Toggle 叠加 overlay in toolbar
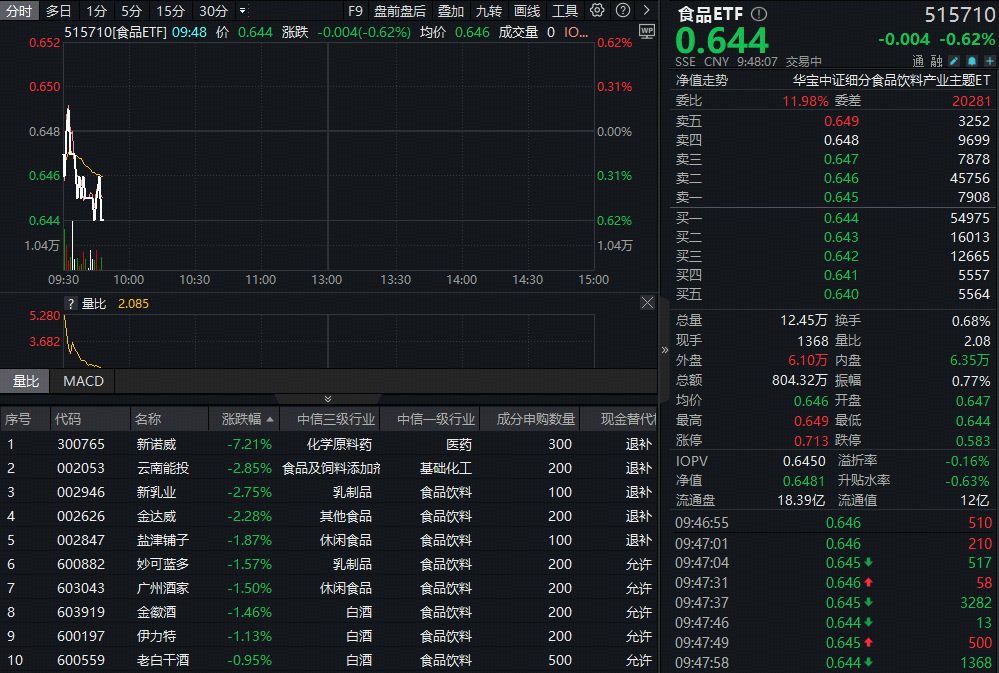The height and width of the screenshot is (673, 999). pyautogui.click(x=451, y=11)
